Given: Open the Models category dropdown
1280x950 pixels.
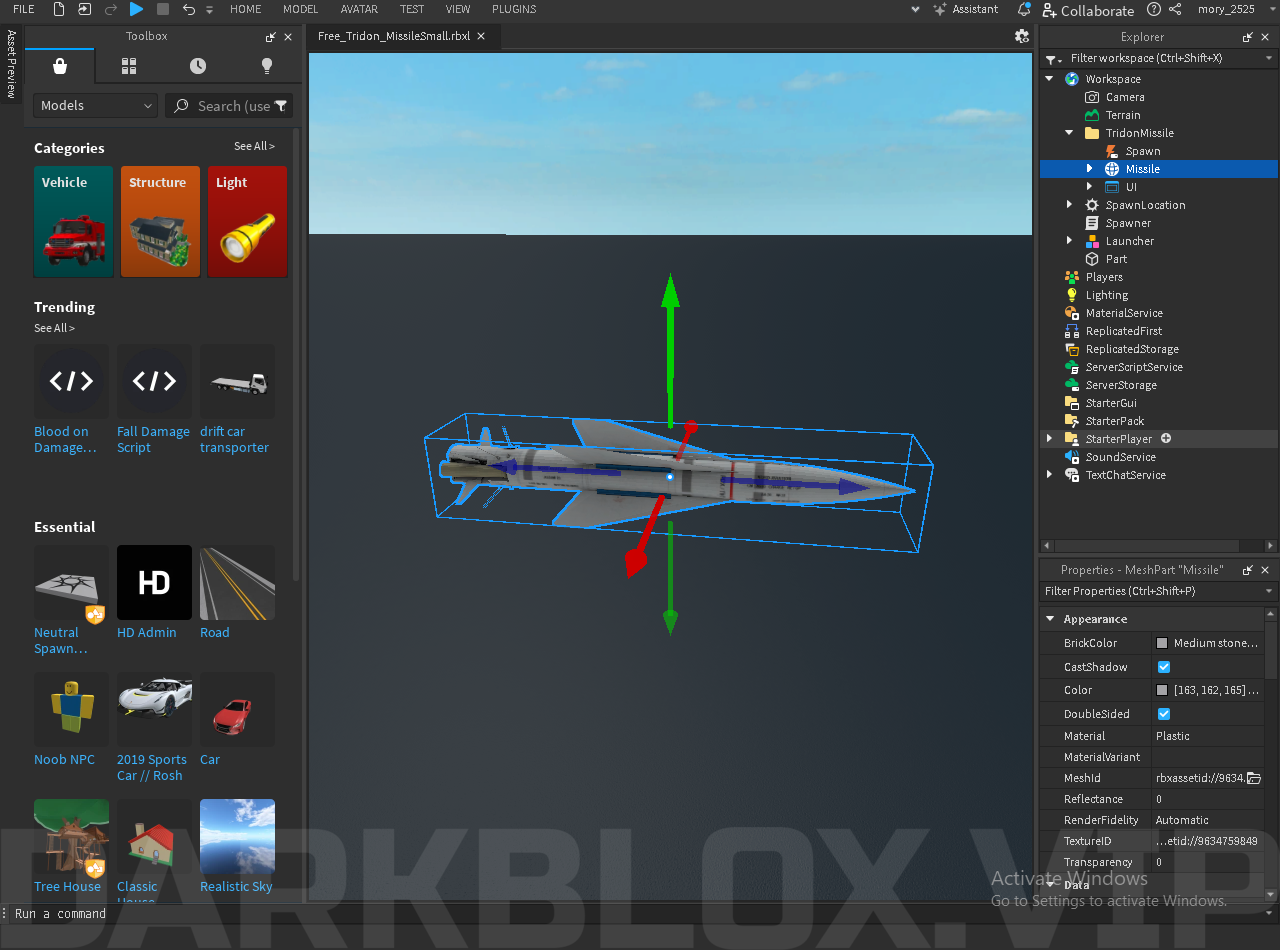Looking at the screenshot, I should (95, 105).
